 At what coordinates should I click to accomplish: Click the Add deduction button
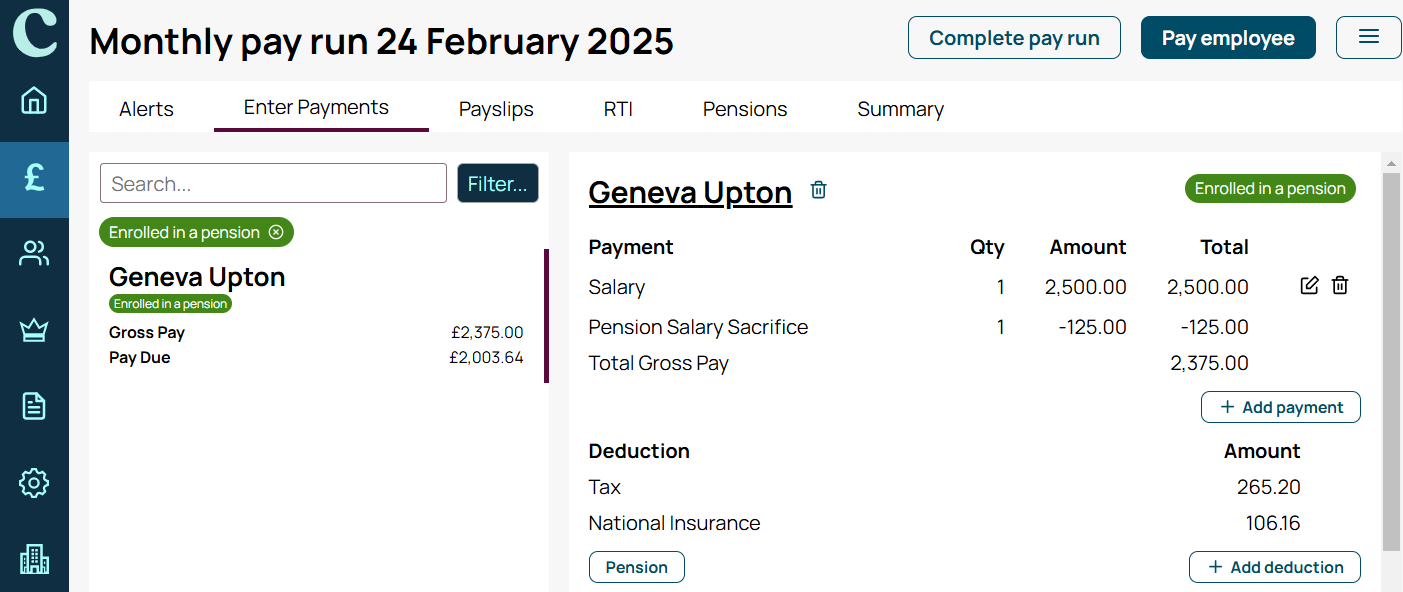(x=1275, y=567)
